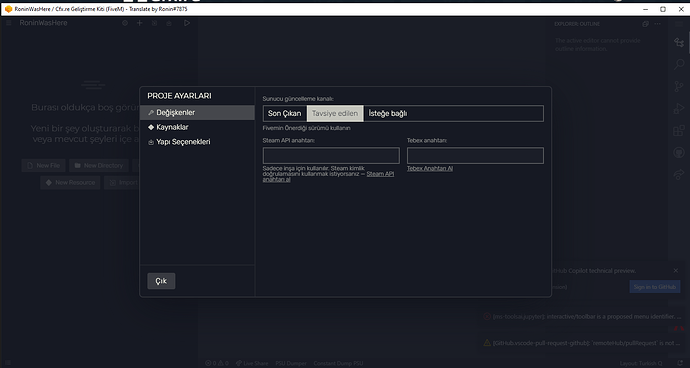This screenshot has width=690, height=368.
Task: Click Layout: Turkish Q in status bar
Action: [x=641, y=363]
